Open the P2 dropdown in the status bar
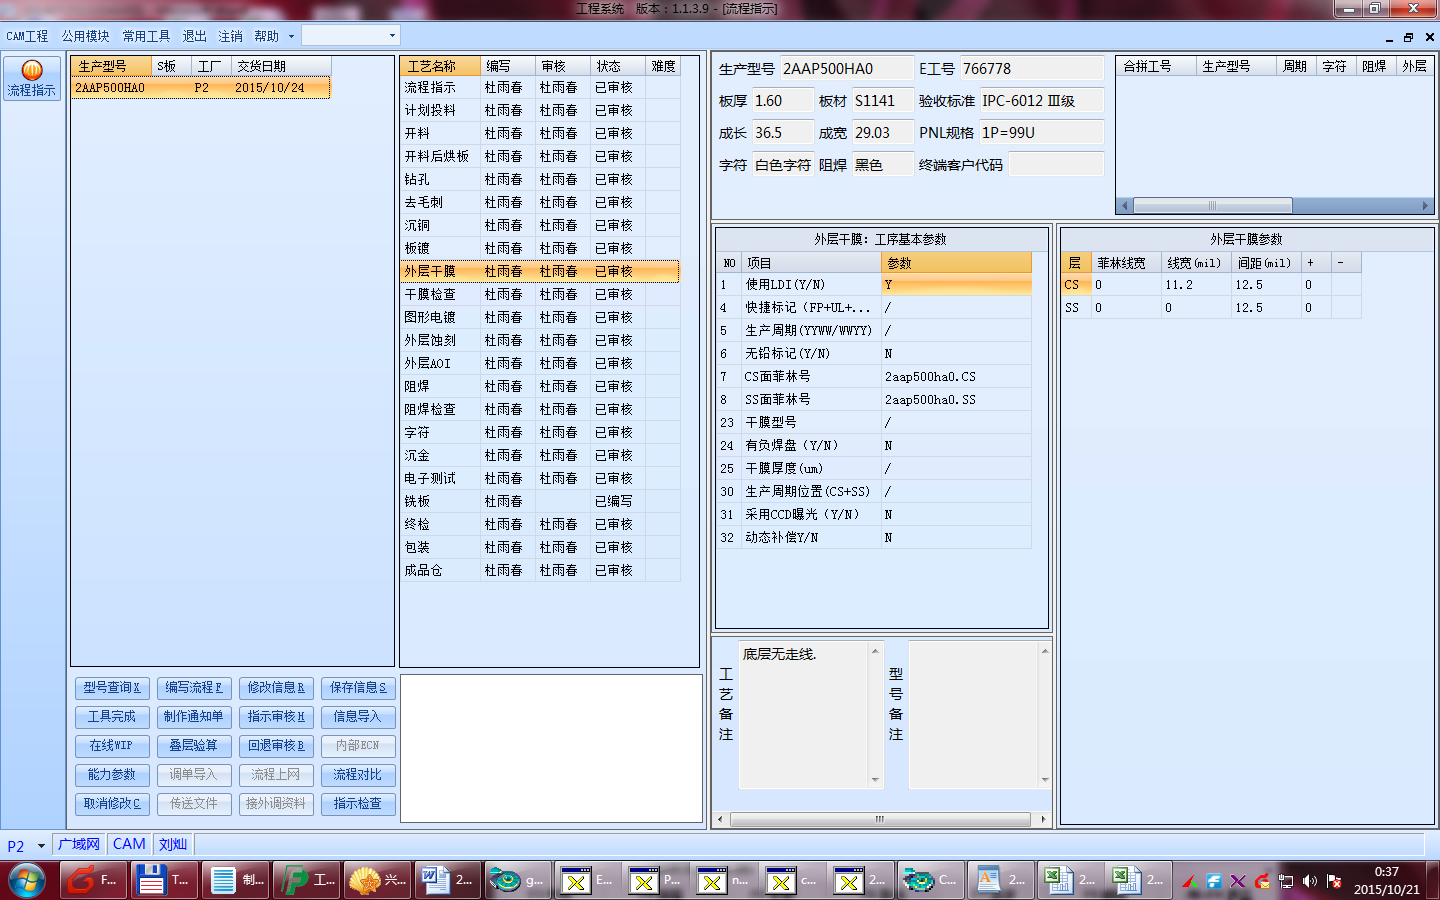The image size is (1440, 900). tap(41, 846)
